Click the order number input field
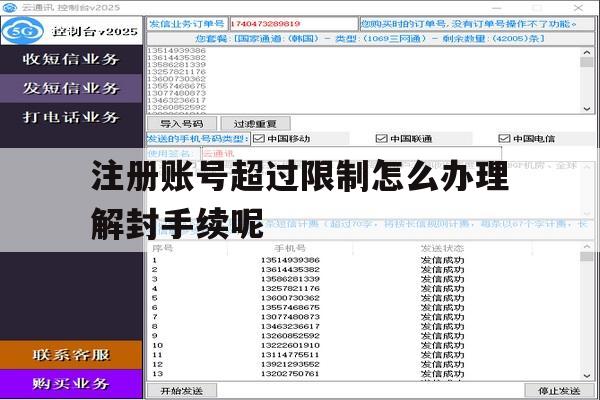 pos(293,24)
